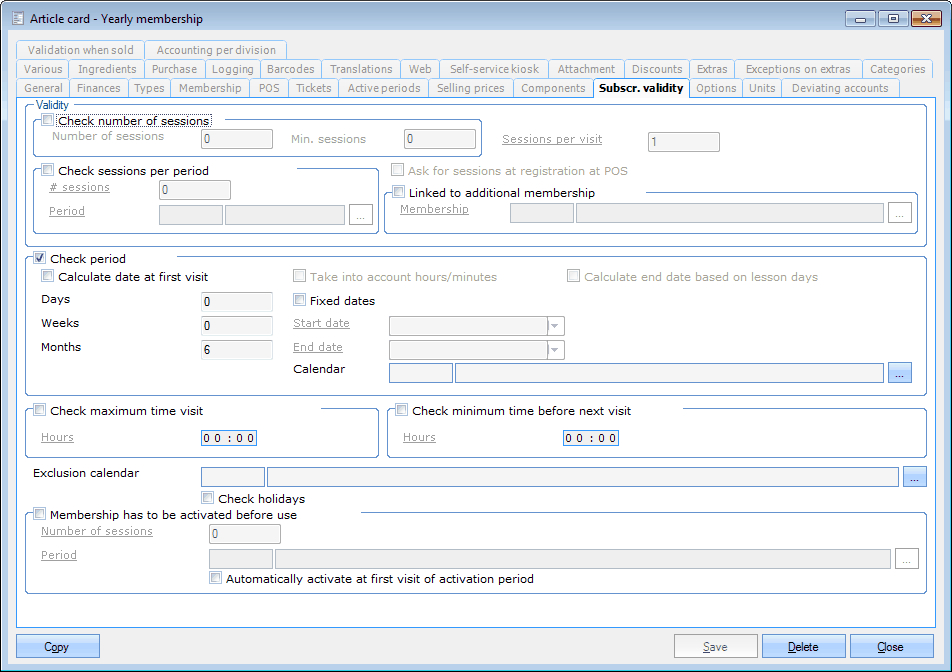Viewport: 952px width, 672px height.
Task: Click activation Period browse button
Action: coord(906,559)
